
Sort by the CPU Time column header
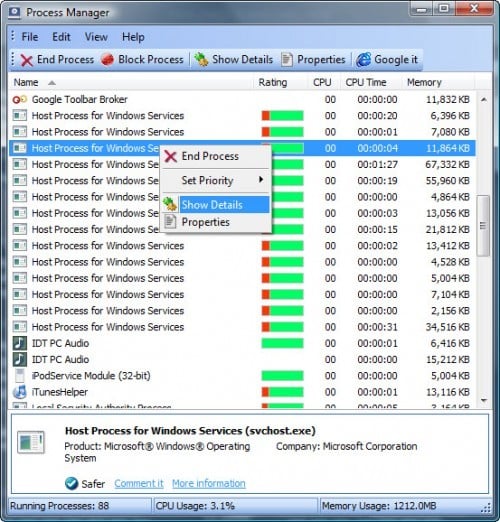coord(370,82)
